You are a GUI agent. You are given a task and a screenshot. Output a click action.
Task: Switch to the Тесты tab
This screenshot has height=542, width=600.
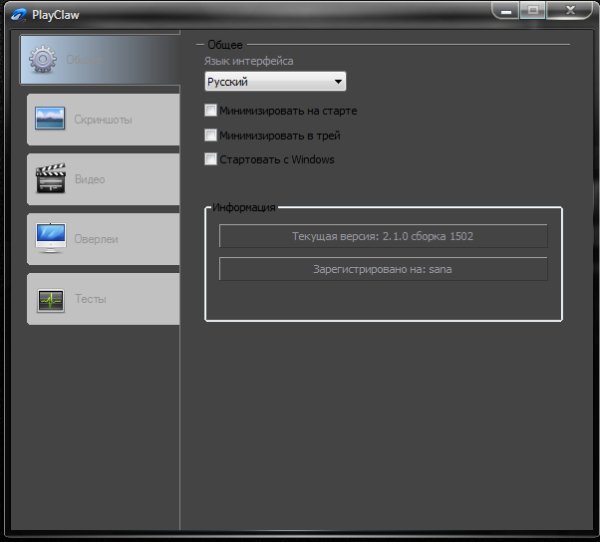click(103, 299)
